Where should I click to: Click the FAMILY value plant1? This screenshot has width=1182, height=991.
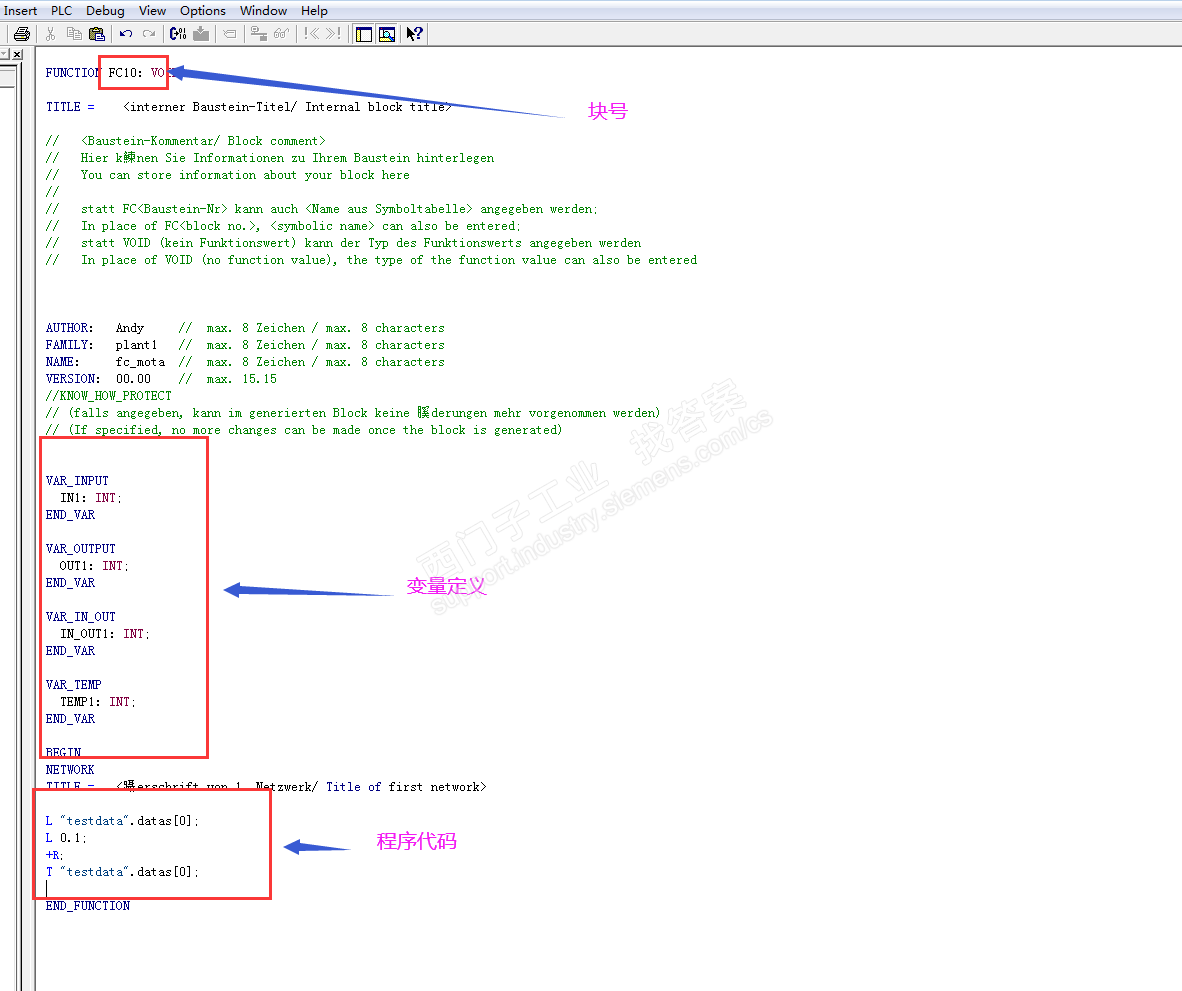click(136, 345)
